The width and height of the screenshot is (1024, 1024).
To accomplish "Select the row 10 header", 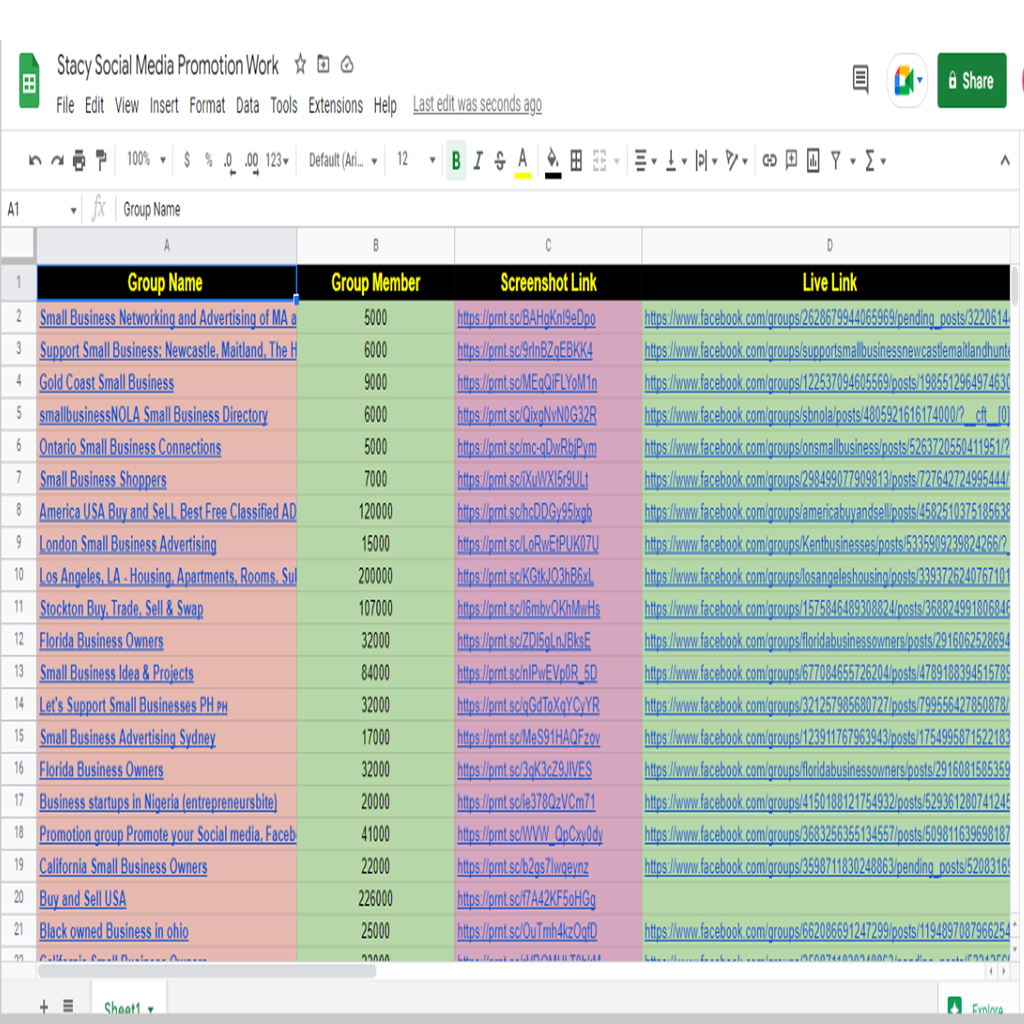I will click(x=18, y=575).
